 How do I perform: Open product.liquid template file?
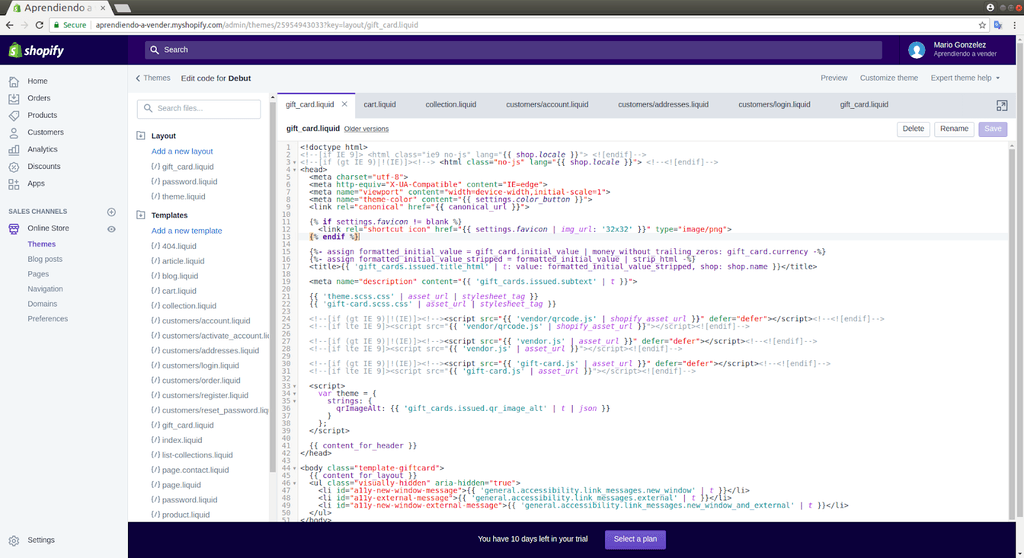coord(181,515)
